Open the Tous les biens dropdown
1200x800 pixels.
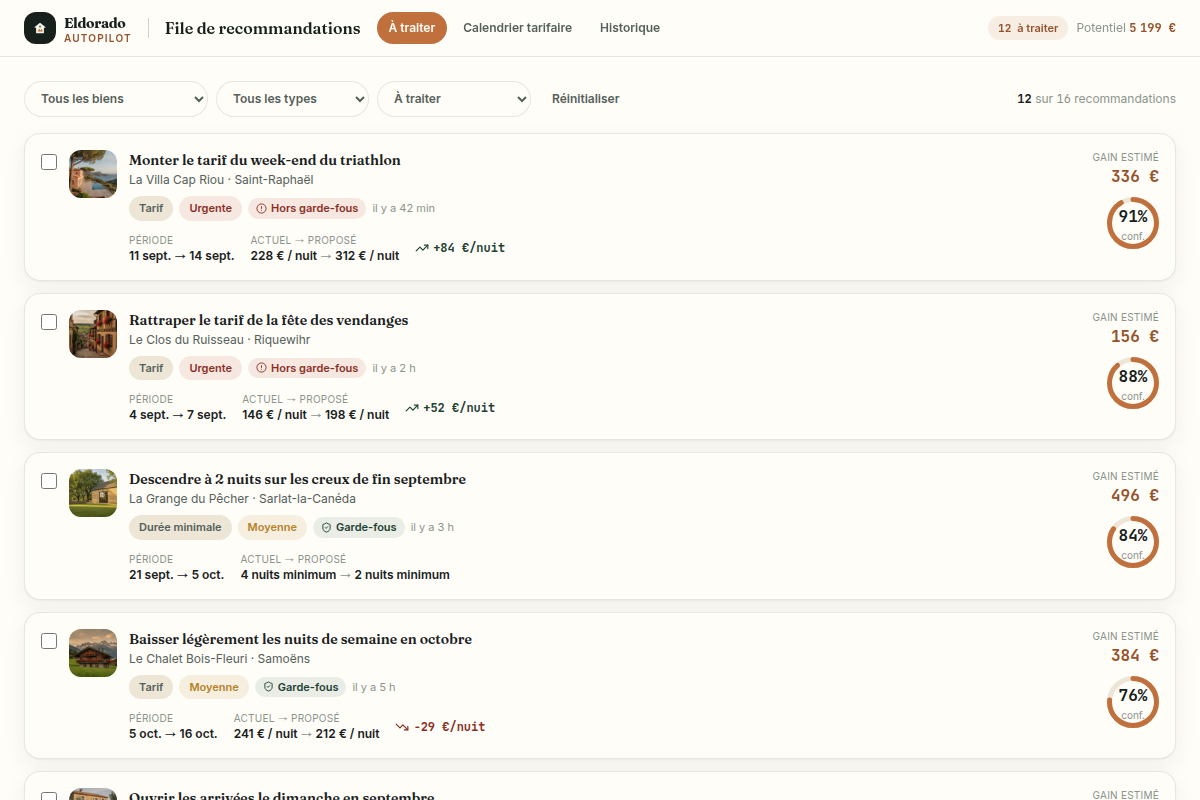(116, 99)
